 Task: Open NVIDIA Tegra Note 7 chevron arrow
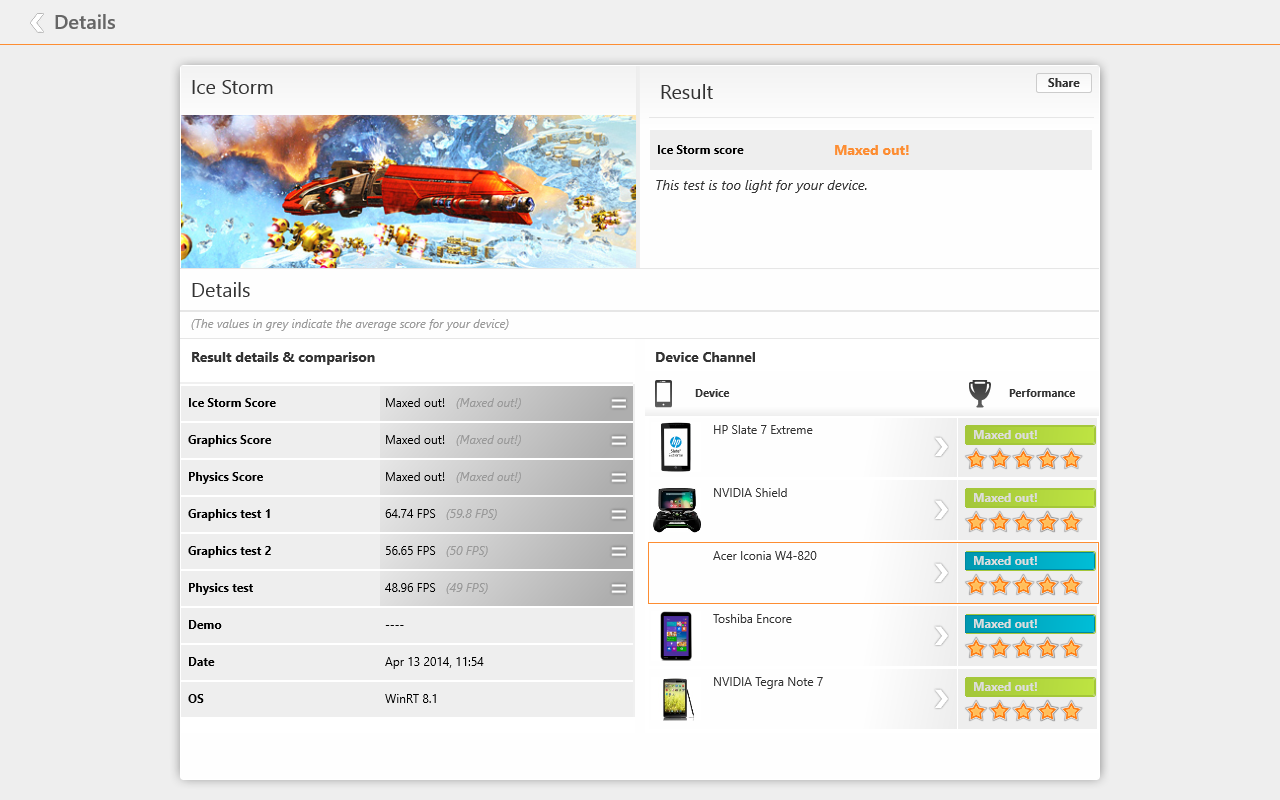[940, 699]
